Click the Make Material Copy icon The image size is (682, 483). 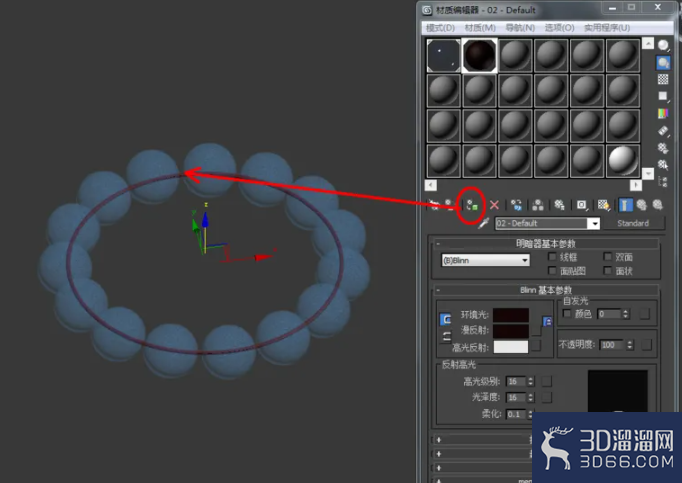[516, 205]
